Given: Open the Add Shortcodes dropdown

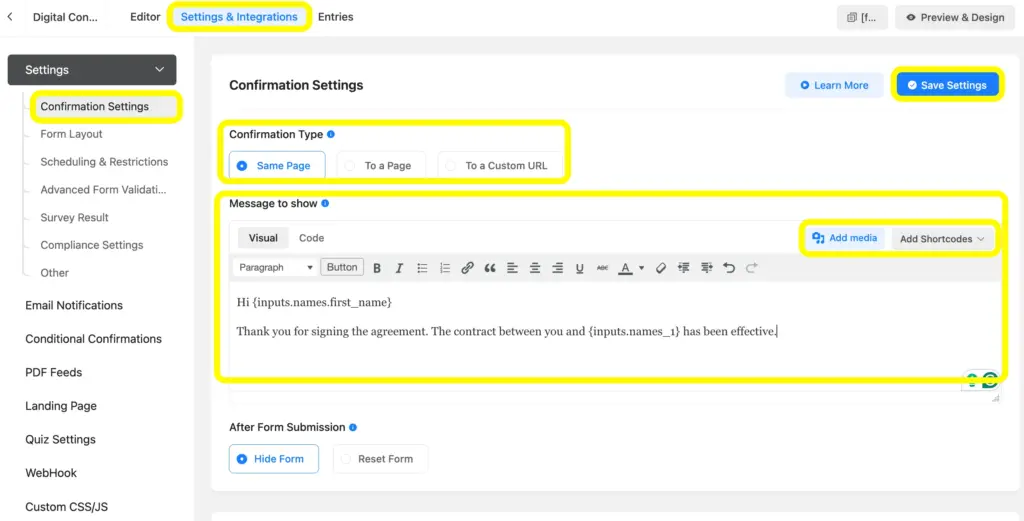Looking at the screenshot, I should tap(942, 239).
